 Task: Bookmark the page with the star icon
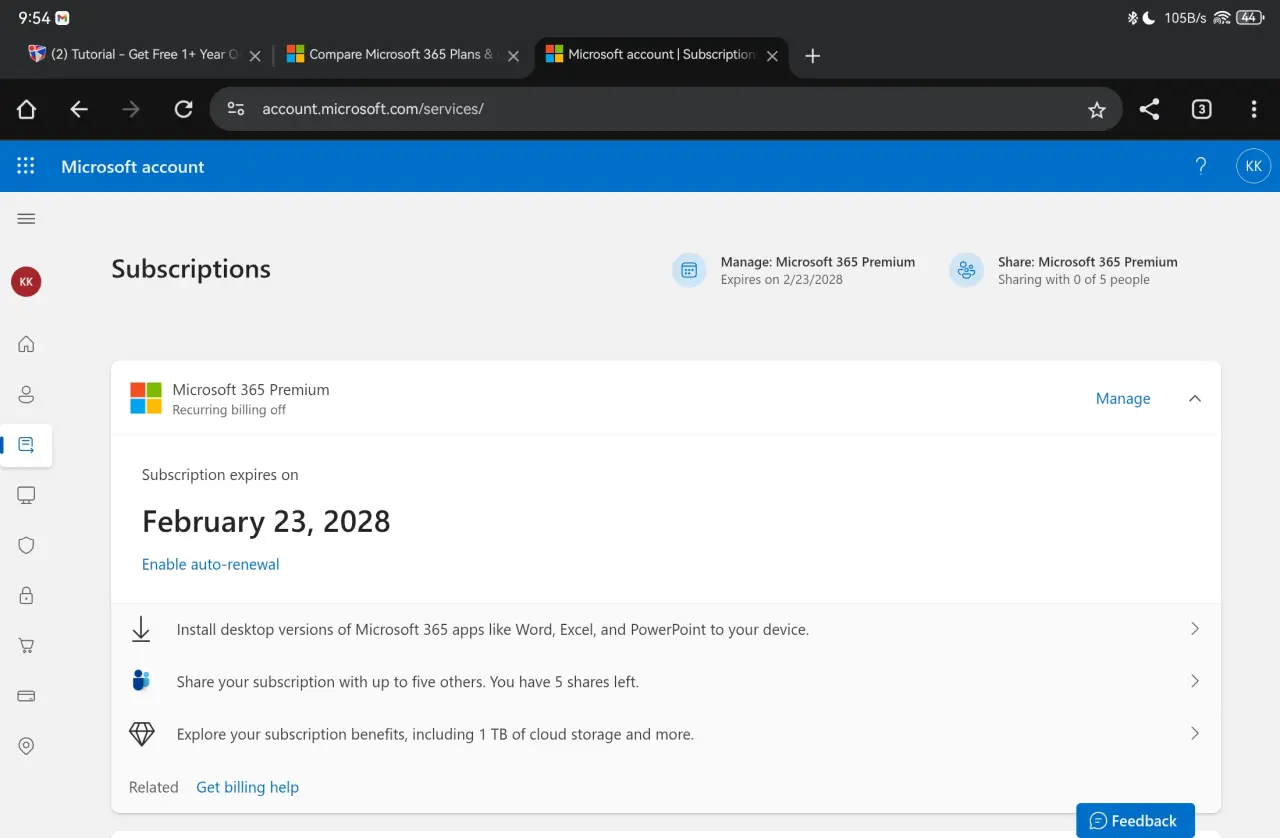(1097, 110)
